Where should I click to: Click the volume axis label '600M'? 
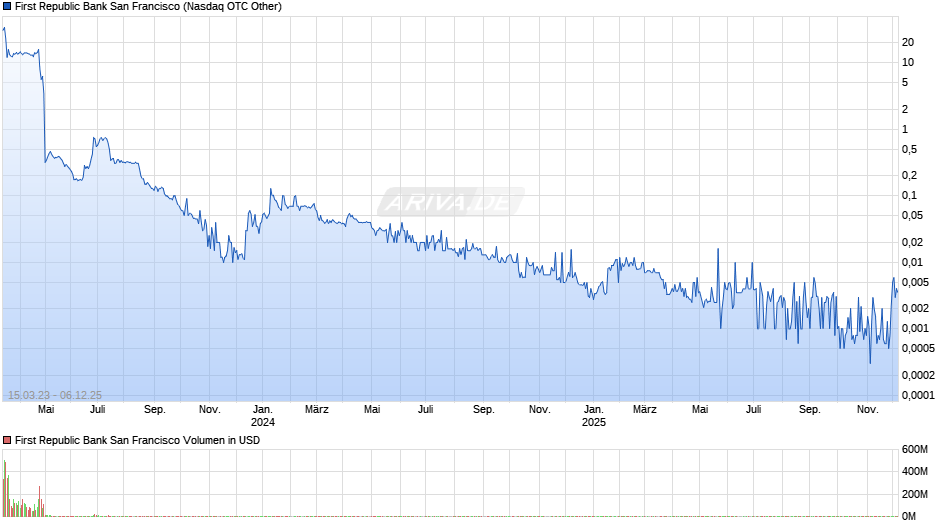tap(914, 450)
